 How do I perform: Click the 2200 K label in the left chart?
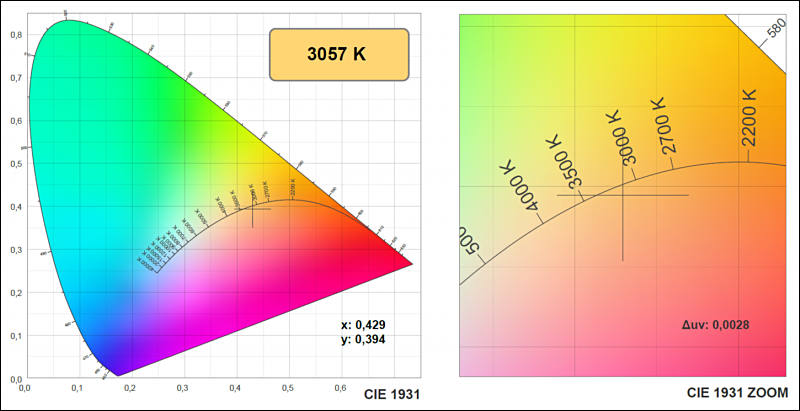point(293,189)
